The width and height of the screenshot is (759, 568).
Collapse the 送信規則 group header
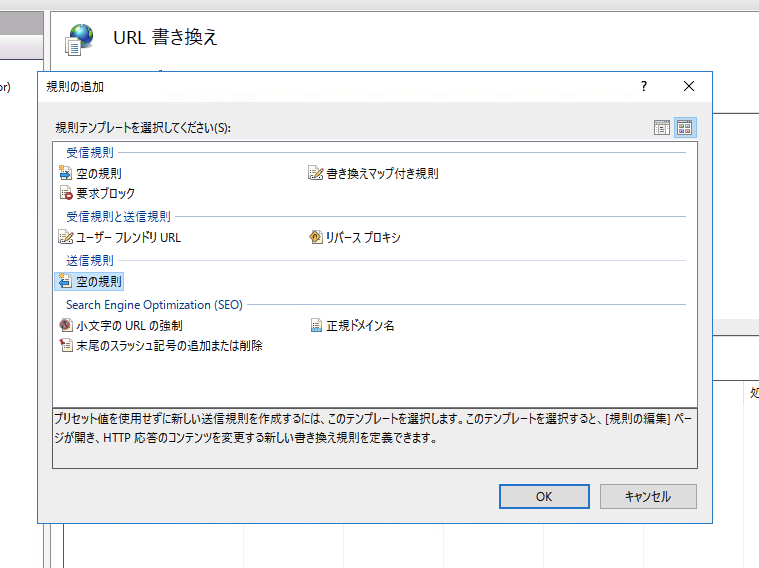click(x=90, y=261)
